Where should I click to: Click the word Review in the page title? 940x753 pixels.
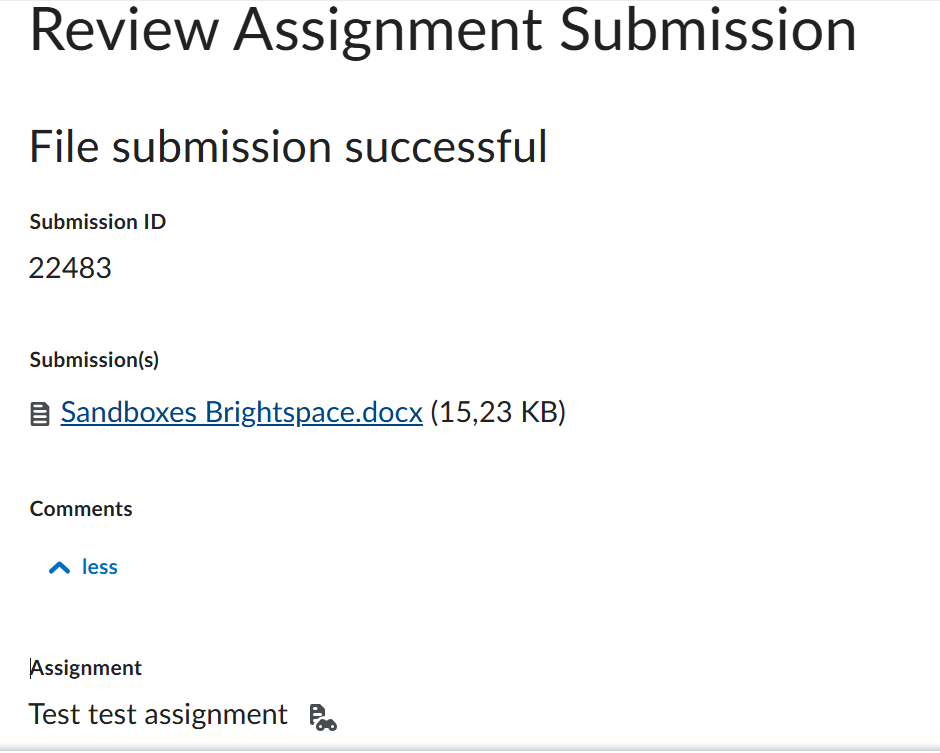click(124, 31)
